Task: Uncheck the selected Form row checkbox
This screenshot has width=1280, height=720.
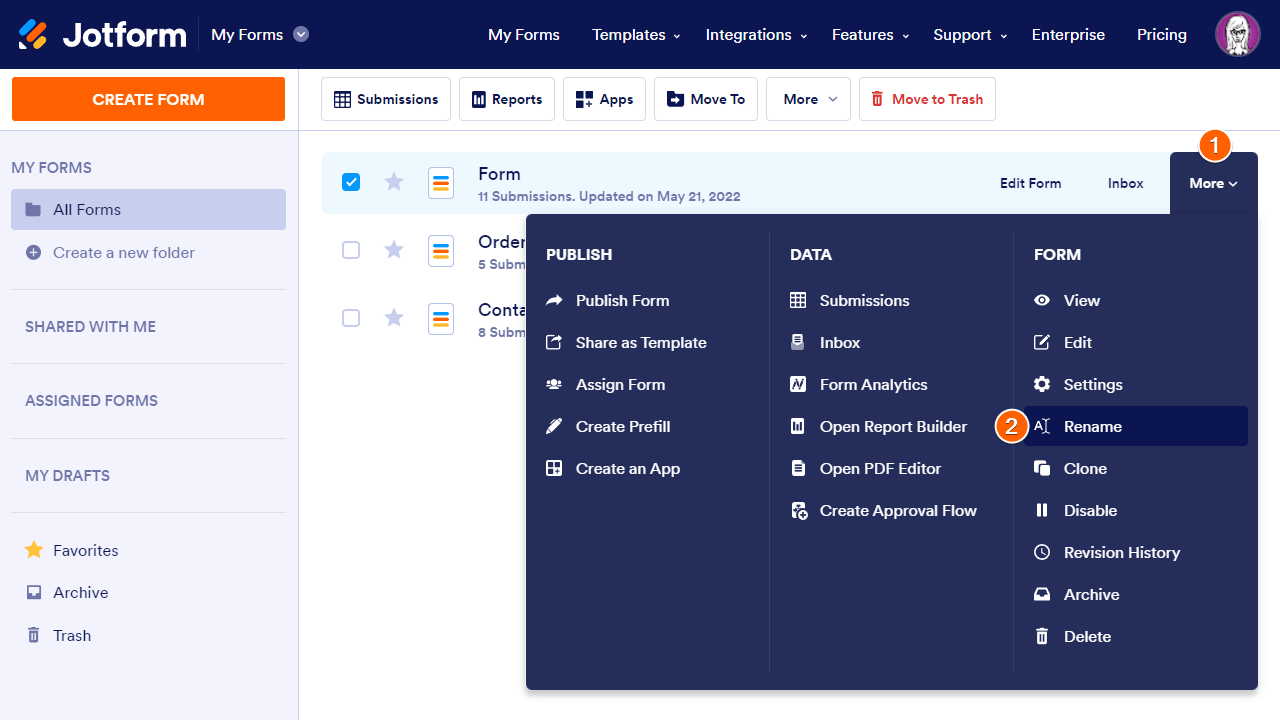Action: (351, 182)
